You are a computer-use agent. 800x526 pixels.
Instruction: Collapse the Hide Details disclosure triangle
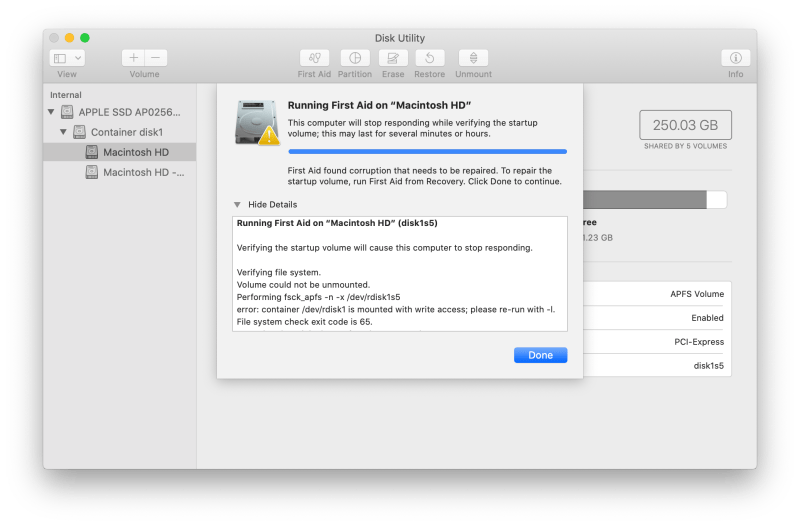pos(237,205)
